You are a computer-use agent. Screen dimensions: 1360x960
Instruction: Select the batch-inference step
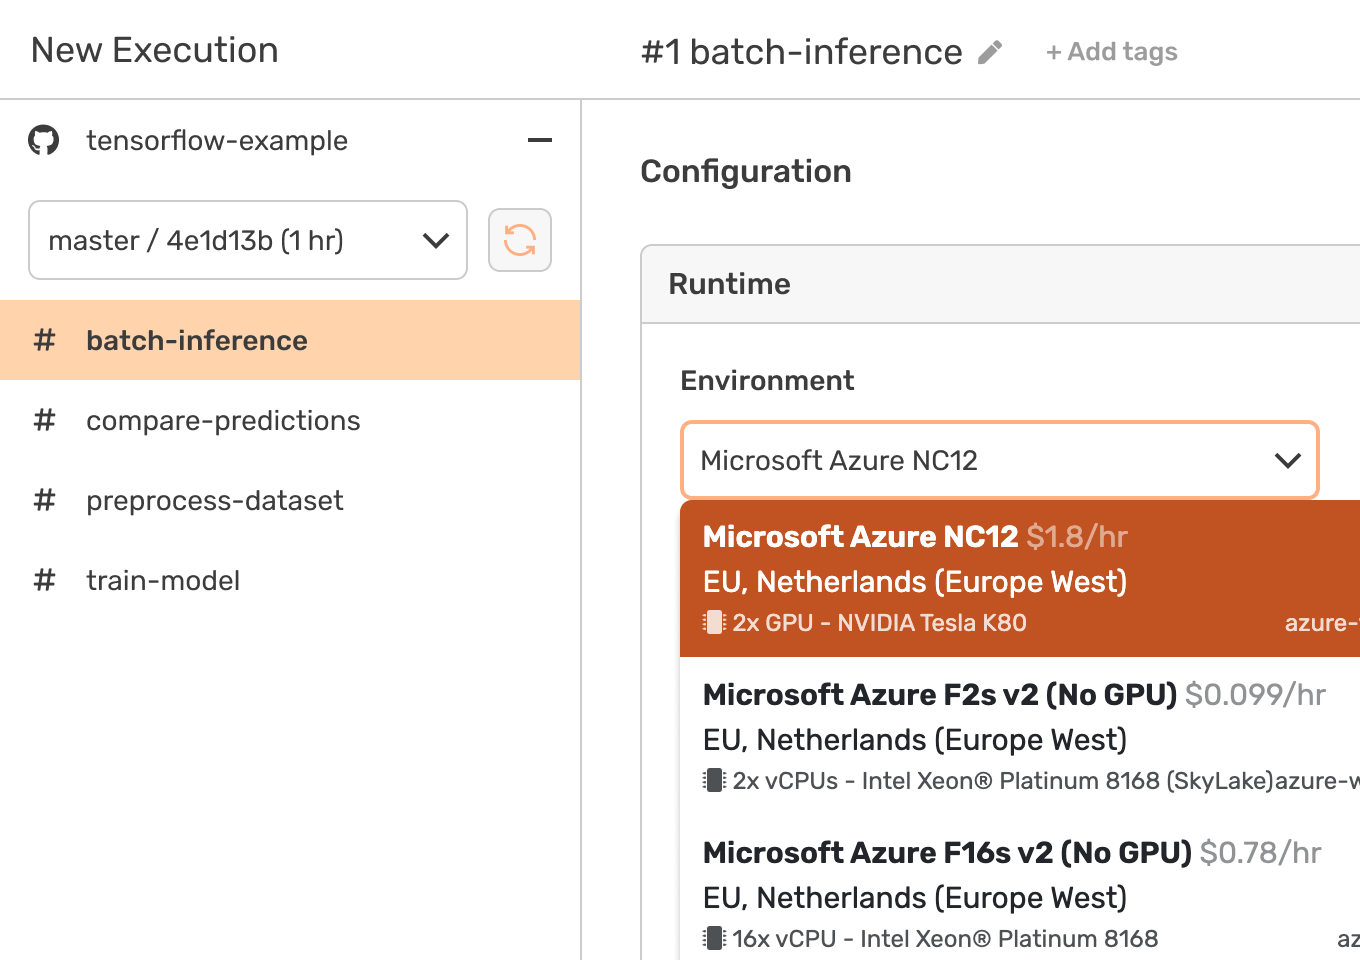(x=290, y=340)
